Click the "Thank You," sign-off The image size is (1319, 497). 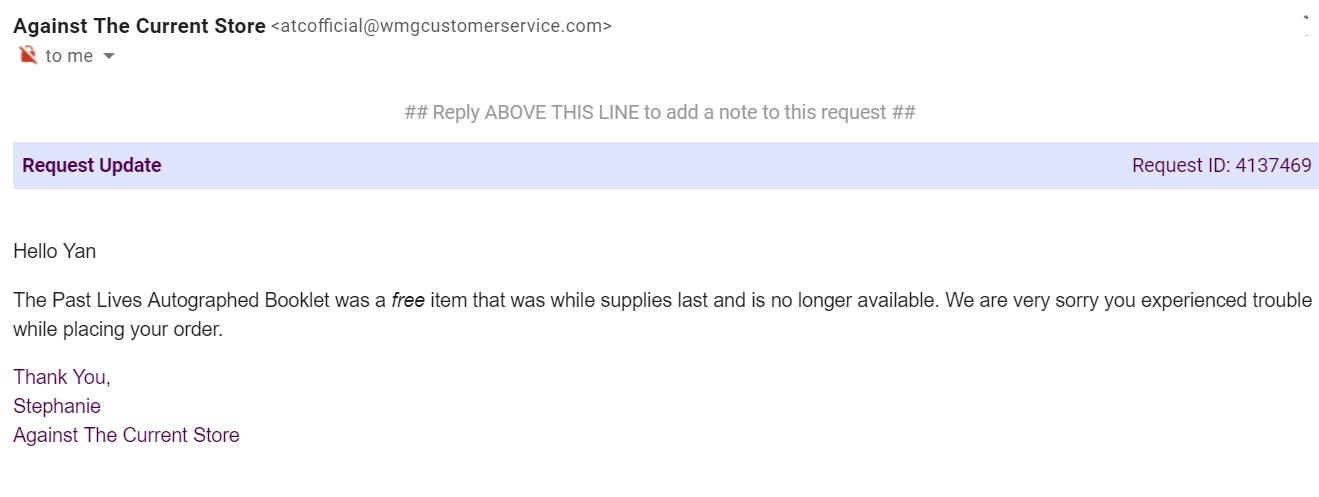62,377
